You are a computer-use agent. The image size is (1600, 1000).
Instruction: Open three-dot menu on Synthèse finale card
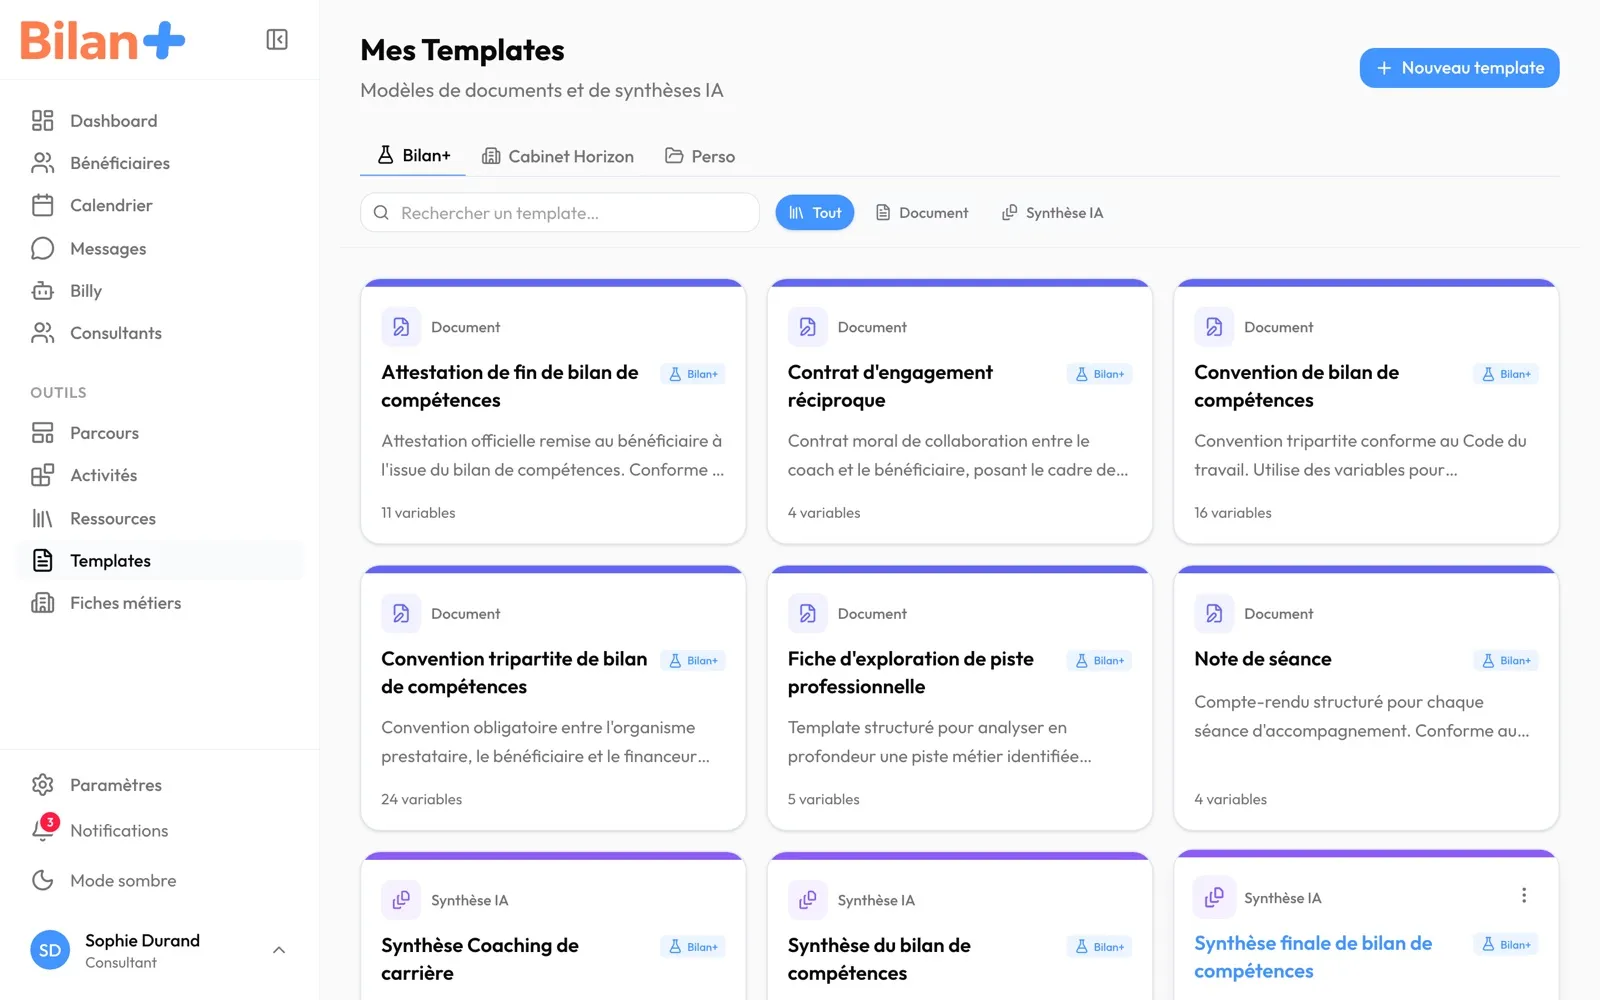click(x=1524, y=895)
